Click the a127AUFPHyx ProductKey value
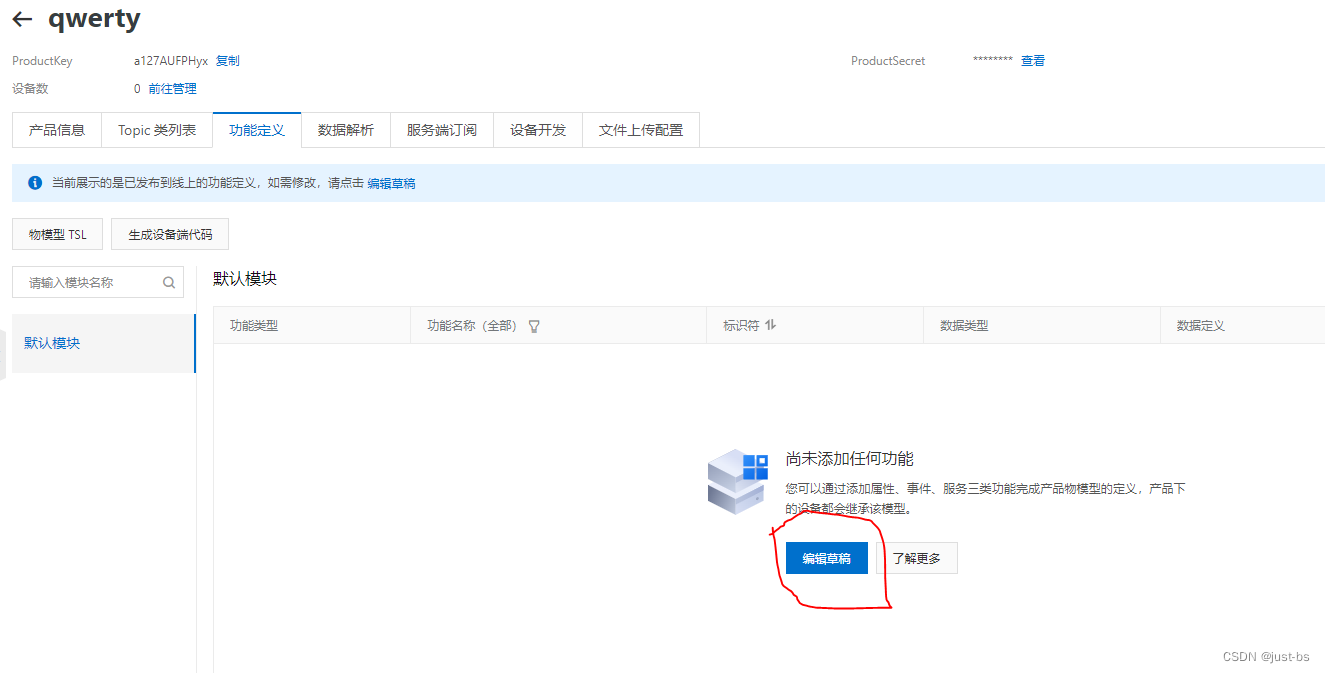 [x=171, y=61]
